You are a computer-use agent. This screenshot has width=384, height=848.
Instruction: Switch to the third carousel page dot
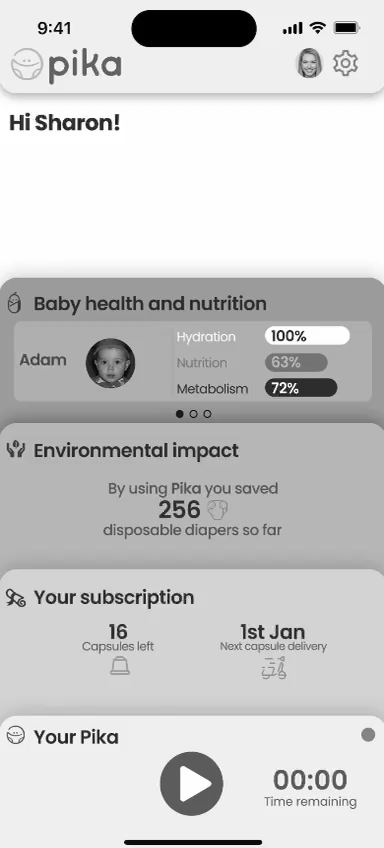pyautogui.click(x=207, y=414)
